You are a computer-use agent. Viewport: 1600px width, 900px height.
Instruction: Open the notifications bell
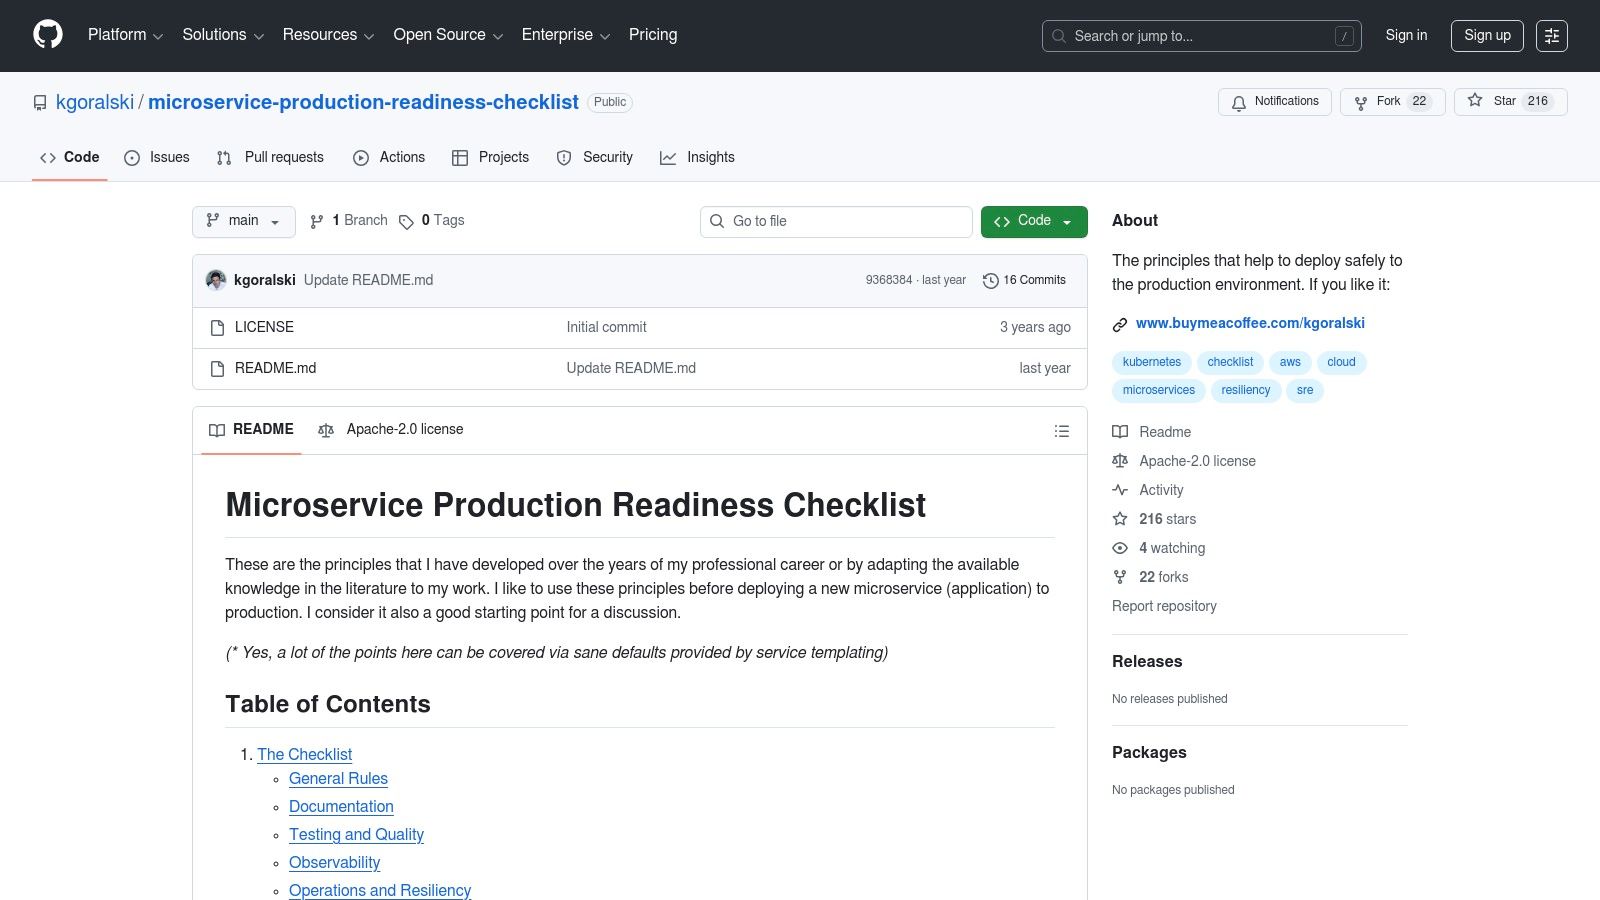pos(1239,102)
